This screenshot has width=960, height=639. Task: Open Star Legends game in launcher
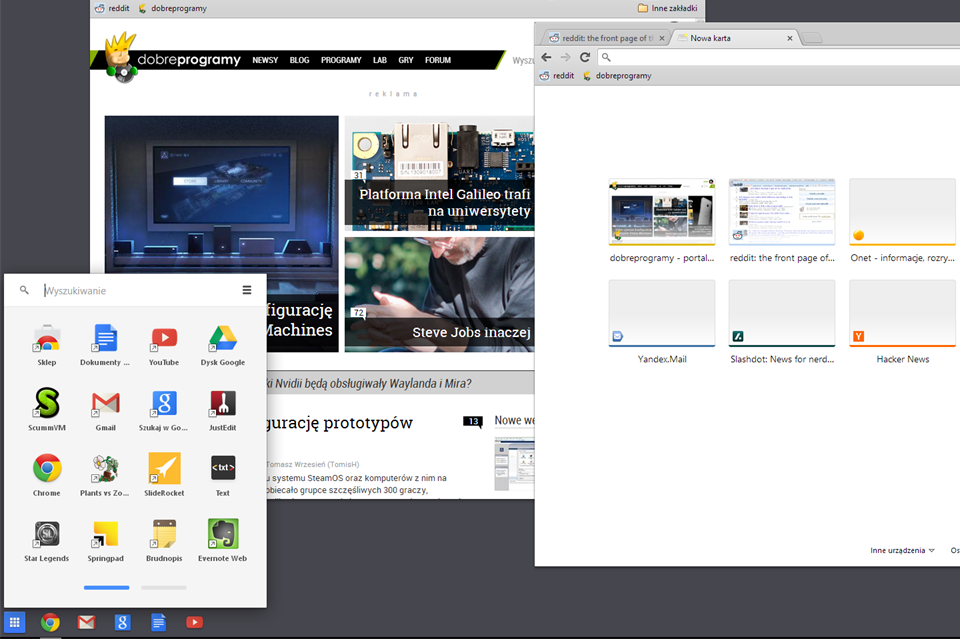[x=47, y=541]
